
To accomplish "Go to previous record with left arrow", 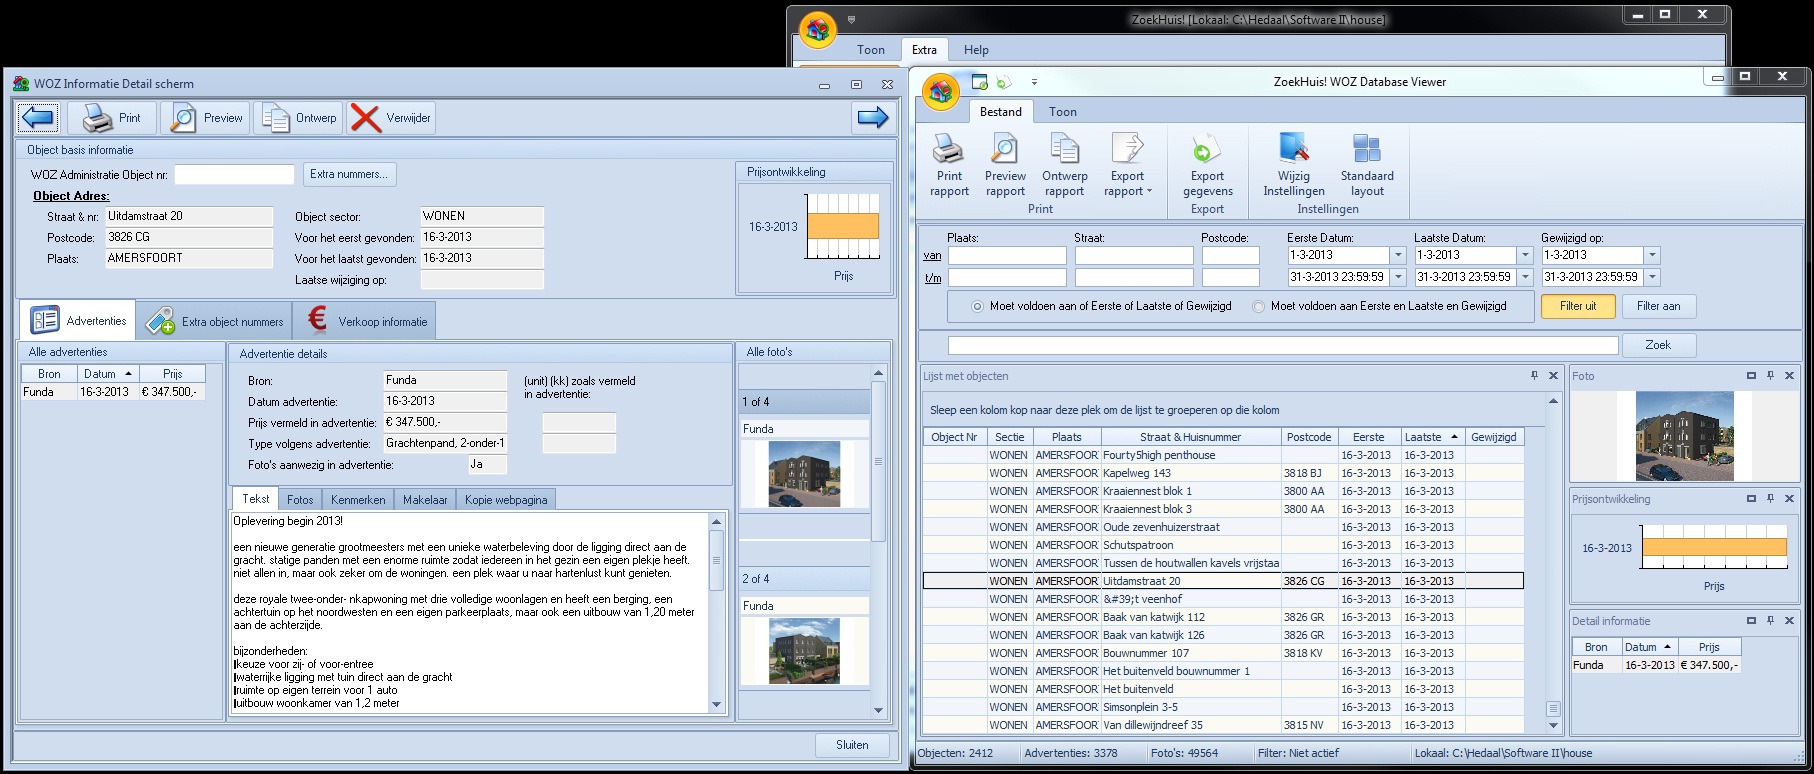I will coord(38,118).
